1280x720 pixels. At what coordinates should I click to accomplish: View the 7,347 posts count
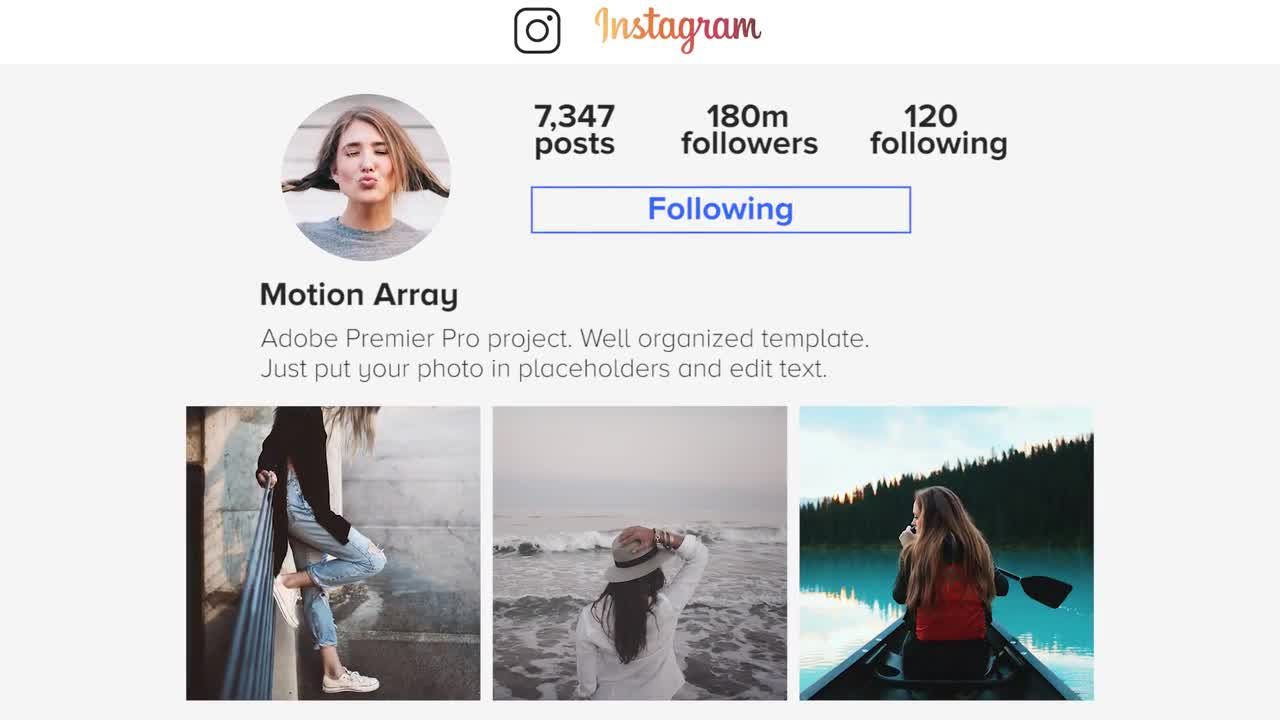coord(574,129)
